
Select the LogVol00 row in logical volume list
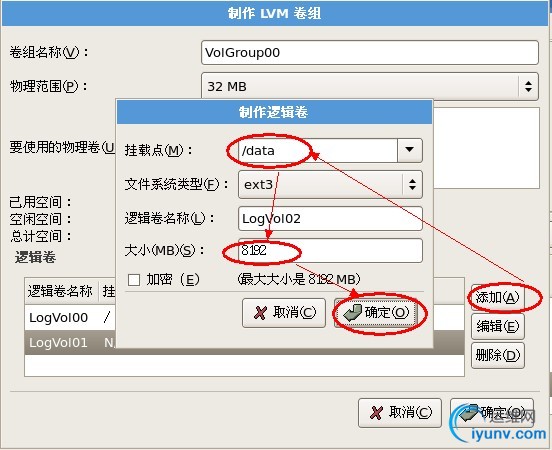coord(70,318)
